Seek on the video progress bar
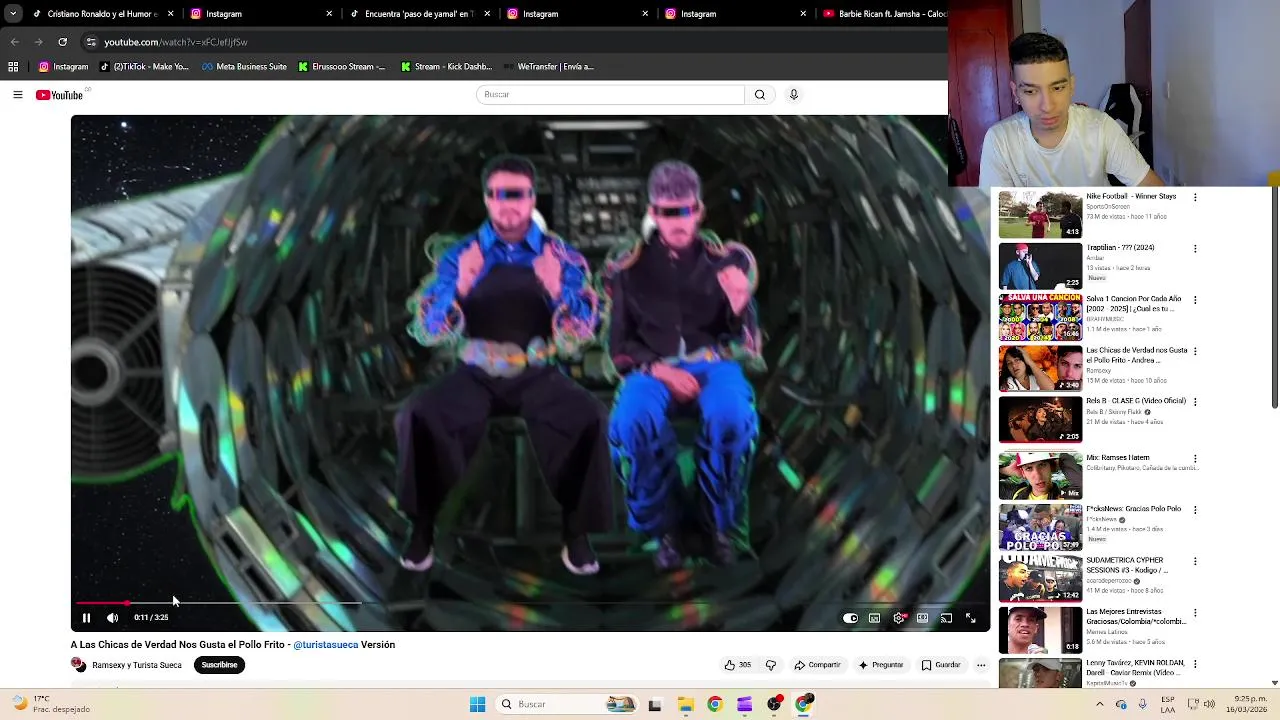 [530, 603]
